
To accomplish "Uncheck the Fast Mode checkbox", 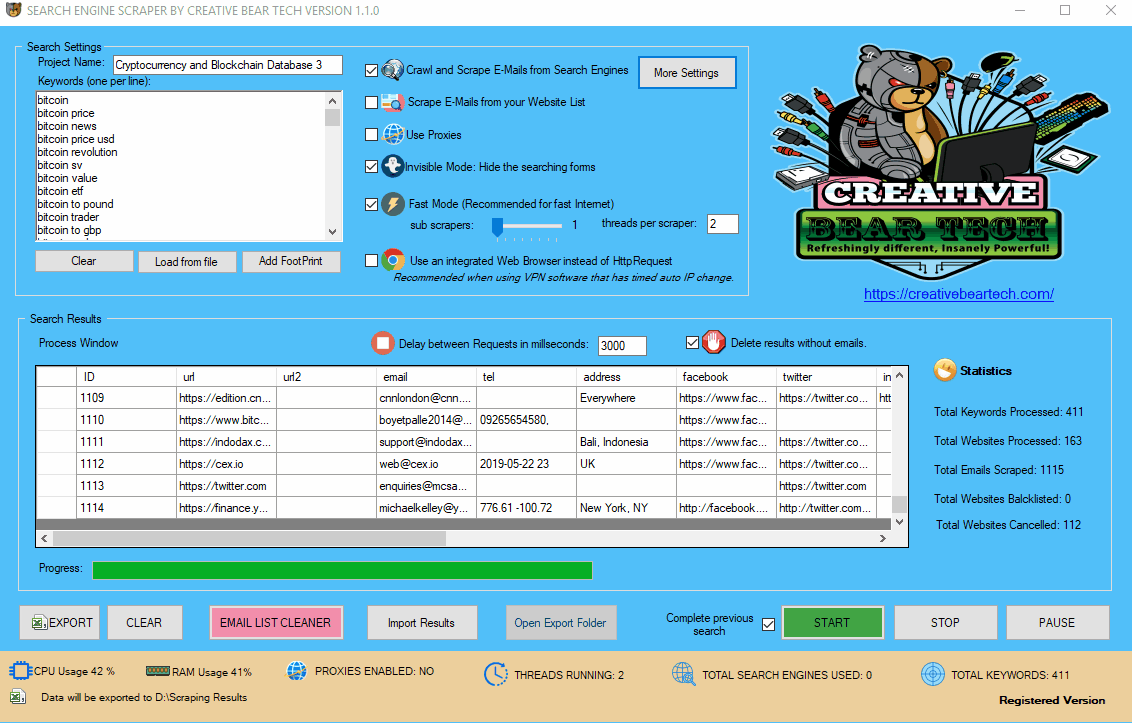I will 371,204.
